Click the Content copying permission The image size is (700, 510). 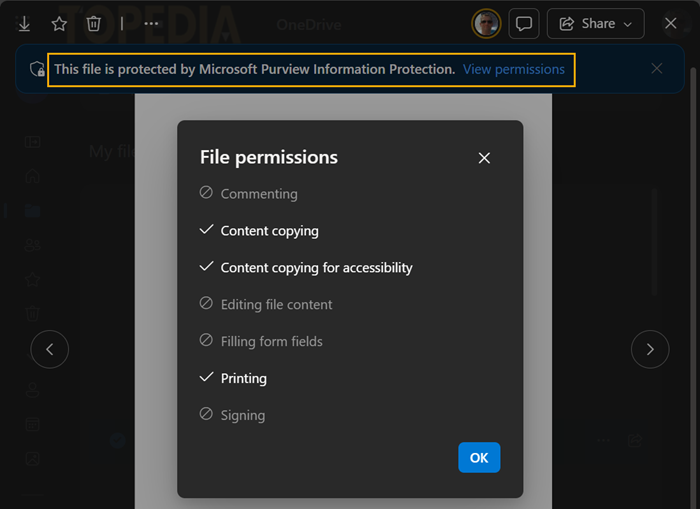259,230
